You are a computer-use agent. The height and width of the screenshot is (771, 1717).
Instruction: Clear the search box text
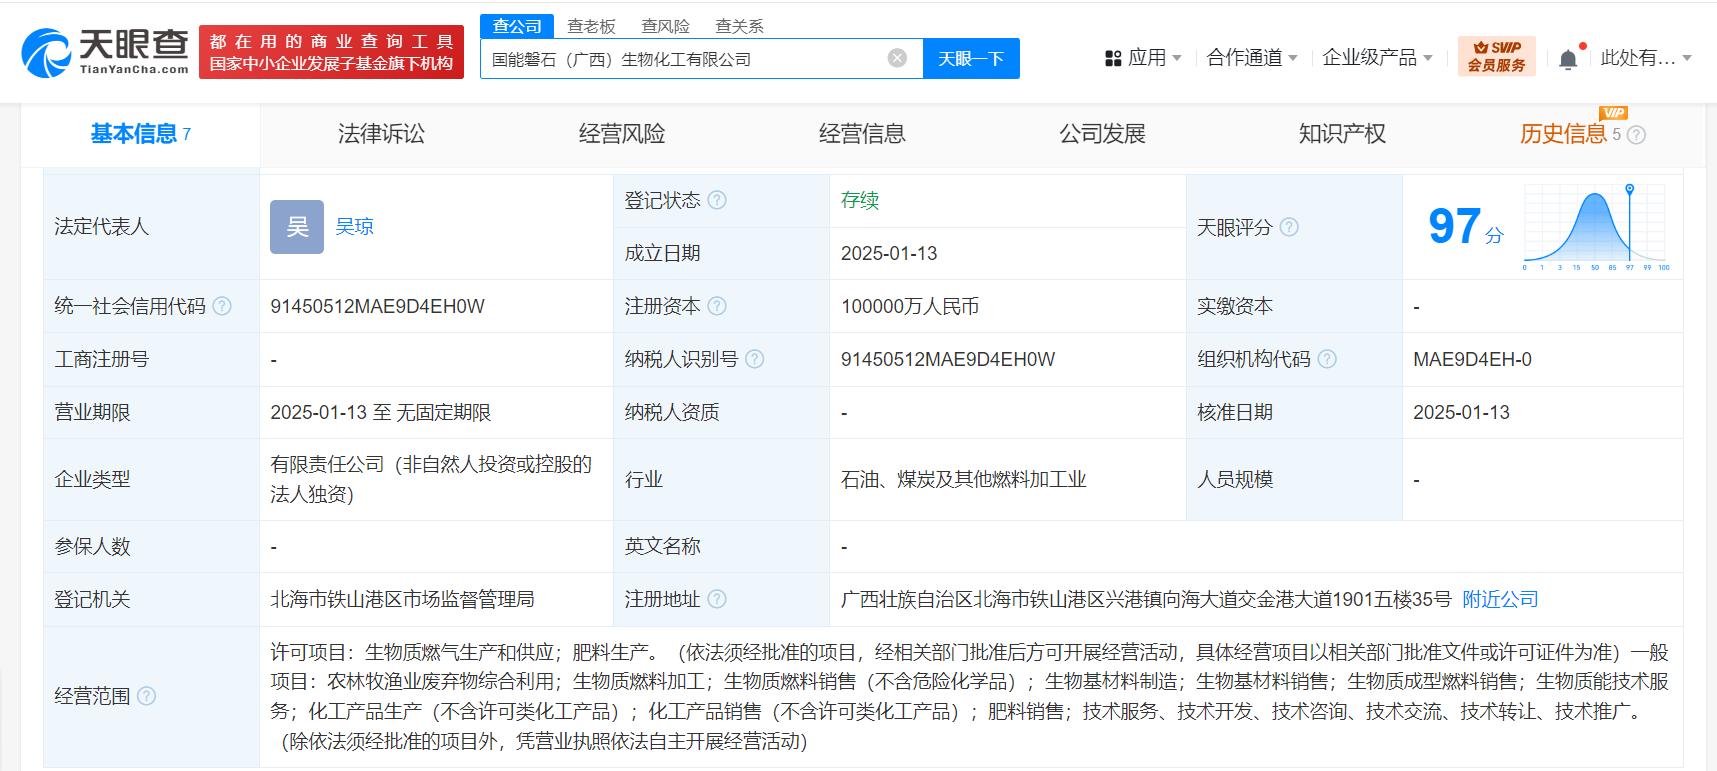tap(897, 58)
